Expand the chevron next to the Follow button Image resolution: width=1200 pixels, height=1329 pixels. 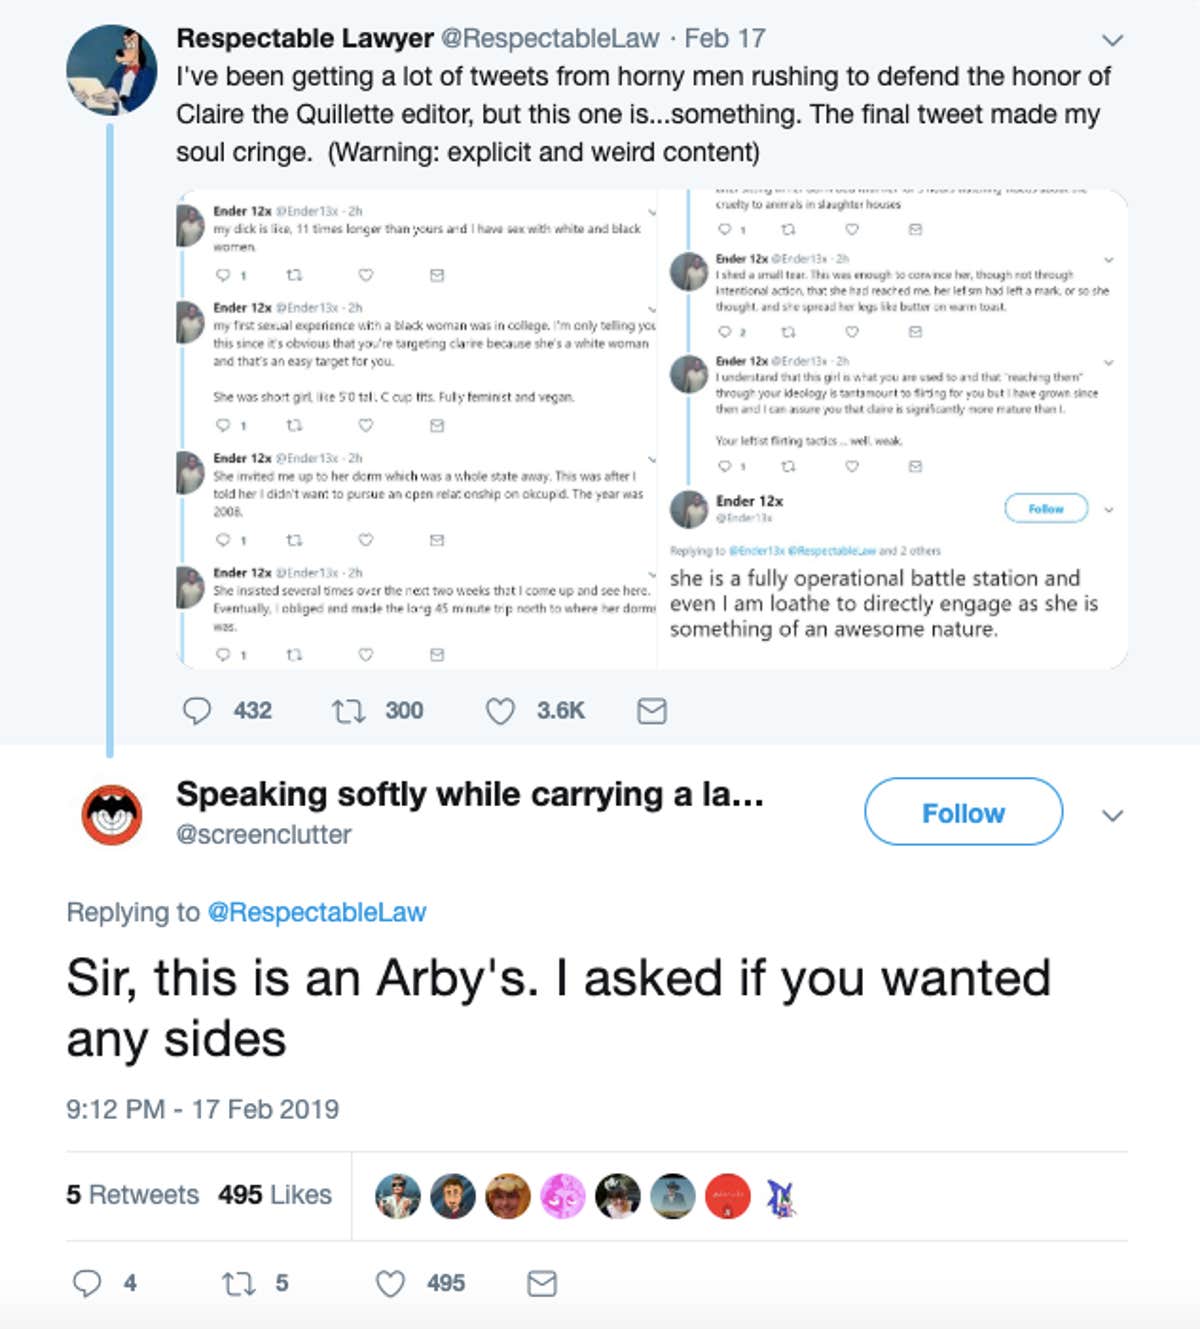[x=1112, y=816]
